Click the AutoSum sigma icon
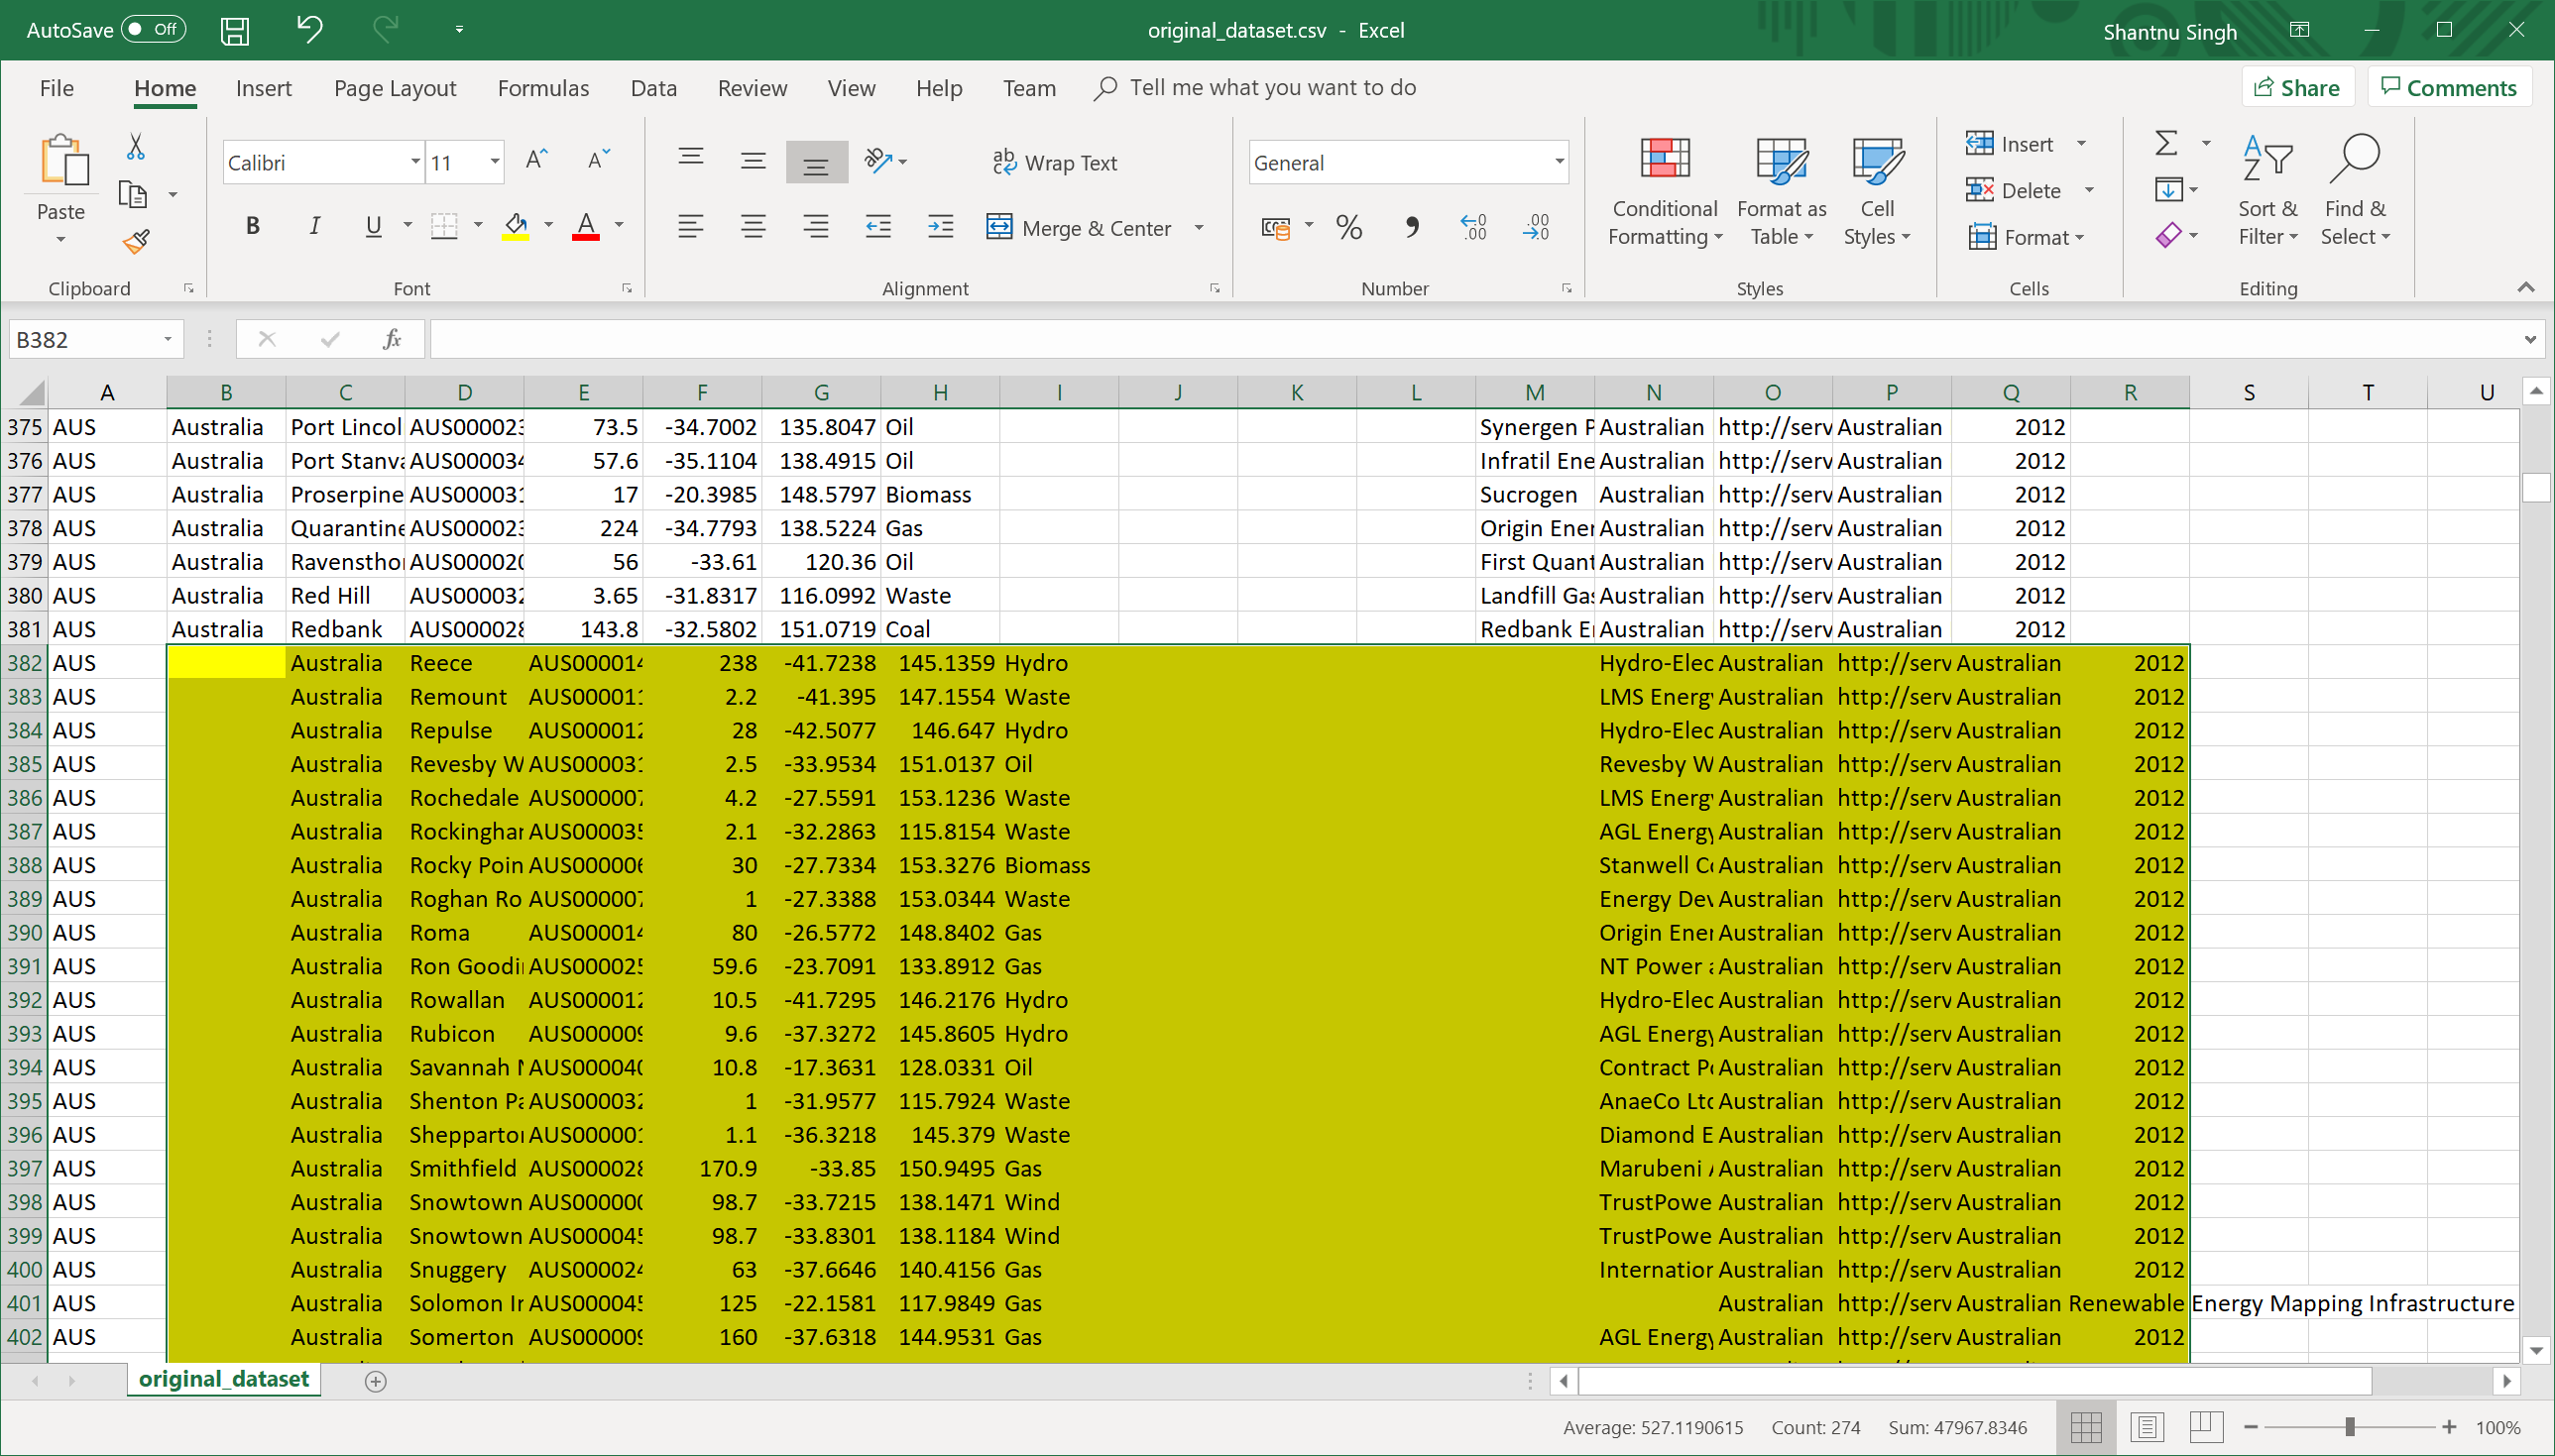The height and width of the screenshot is (1456, 2555). [2165, 144]
